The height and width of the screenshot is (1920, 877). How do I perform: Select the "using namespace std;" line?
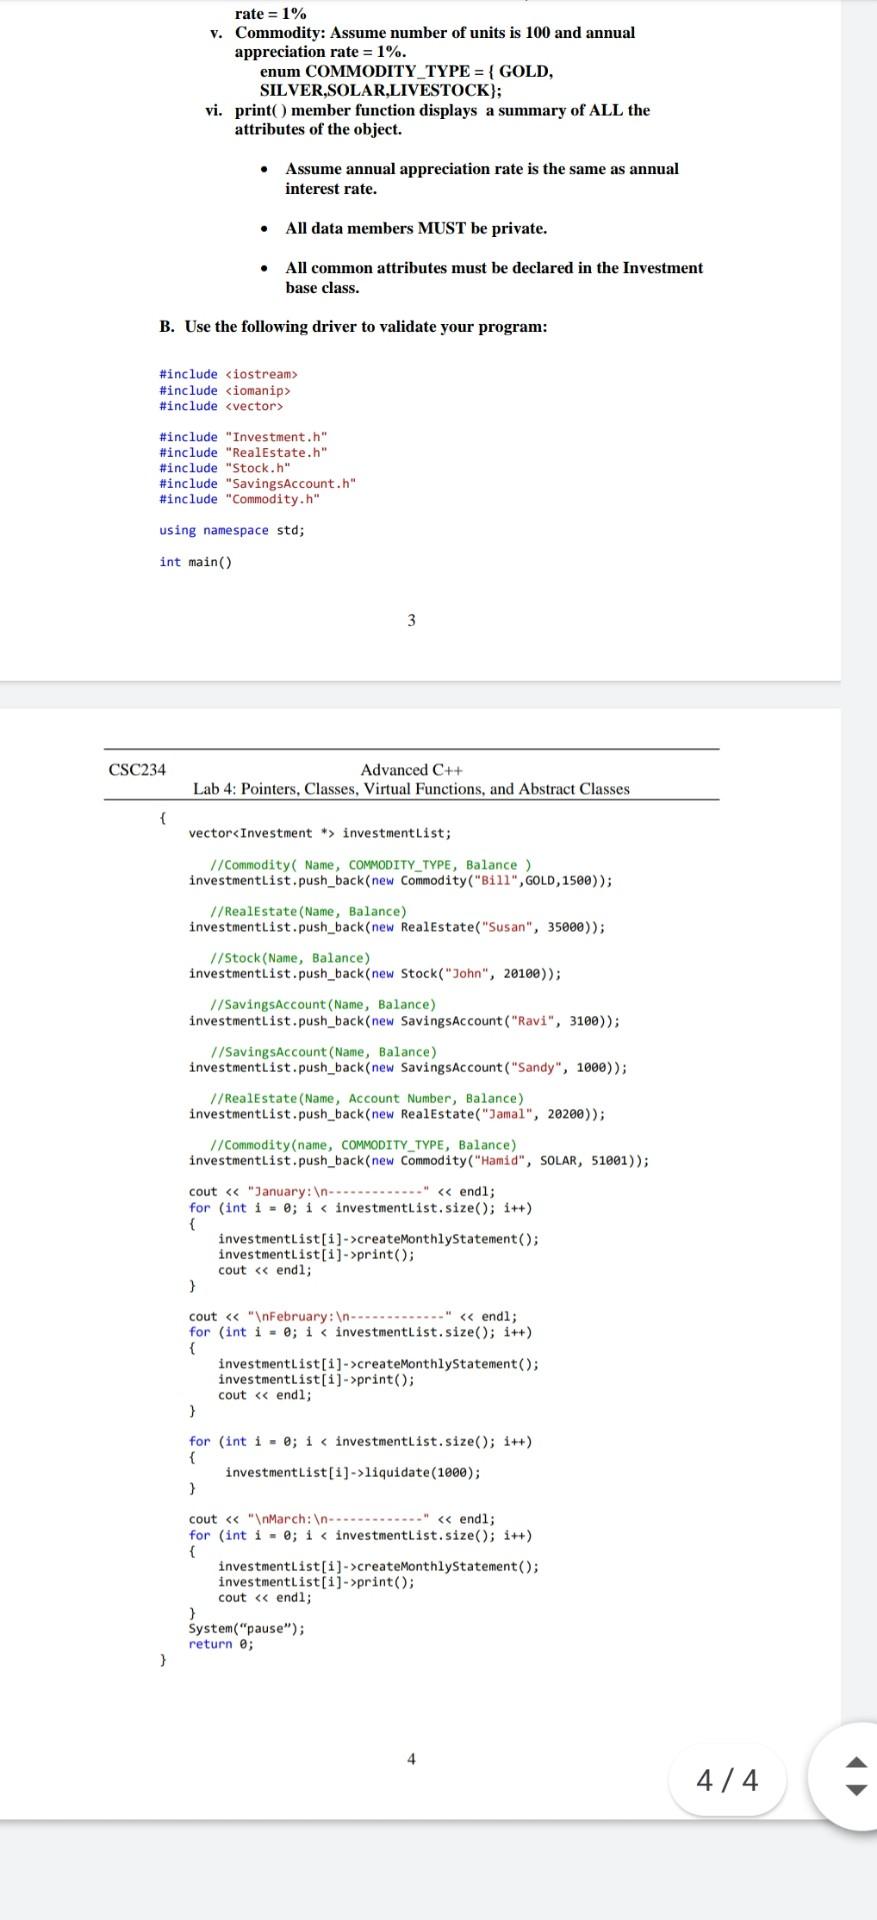(232, 530)
